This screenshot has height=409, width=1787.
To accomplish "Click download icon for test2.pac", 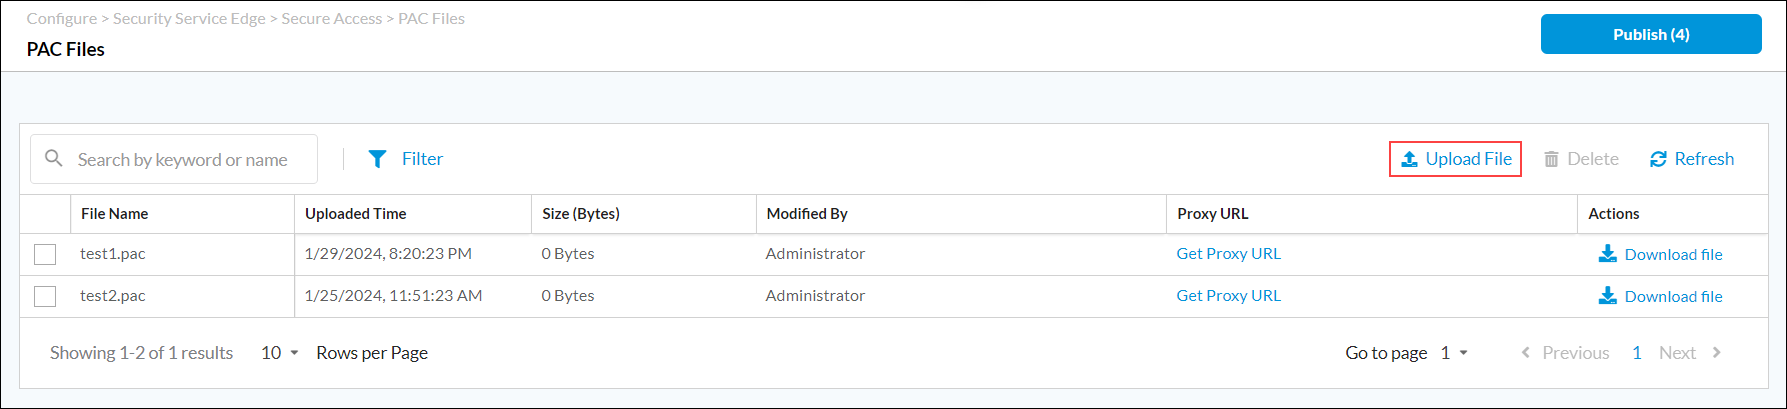I will pos(1607,296).
